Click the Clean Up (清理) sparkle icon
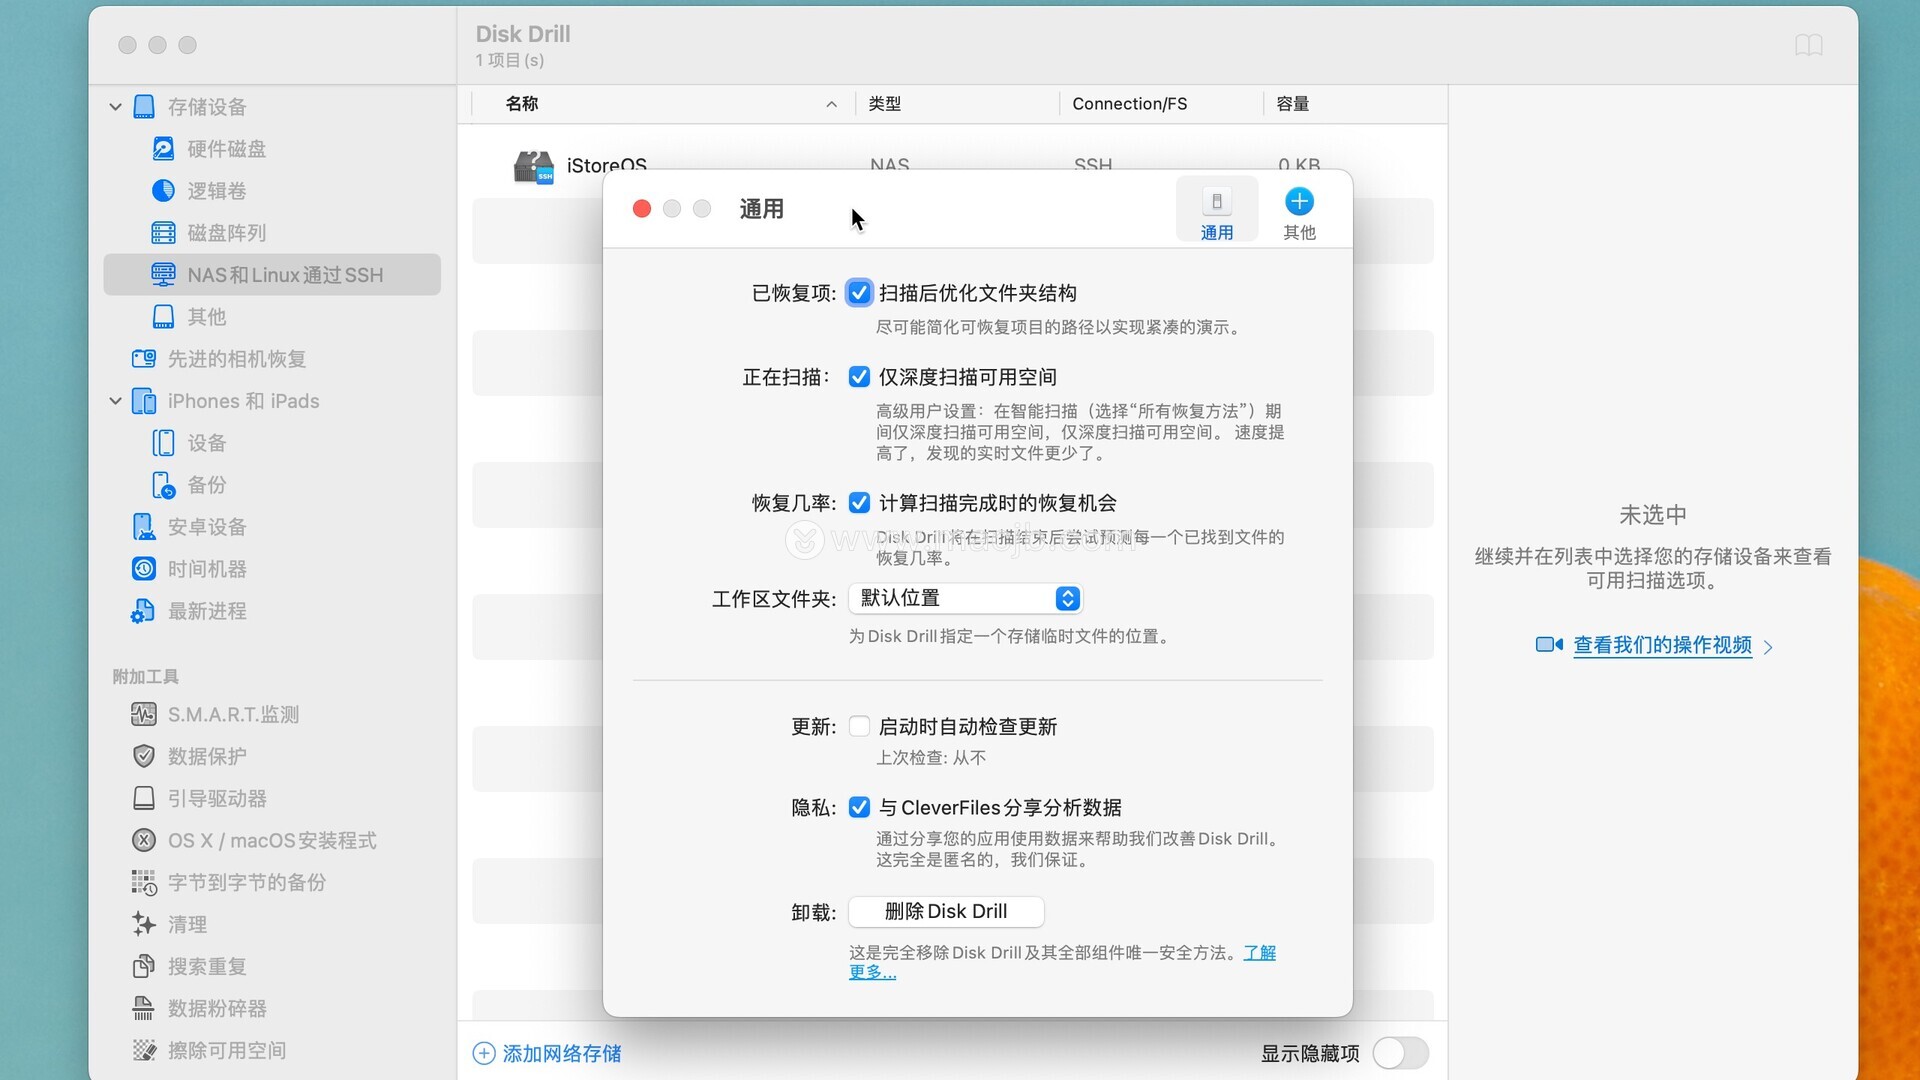Screen dimensions: 1920x1080 144,924
